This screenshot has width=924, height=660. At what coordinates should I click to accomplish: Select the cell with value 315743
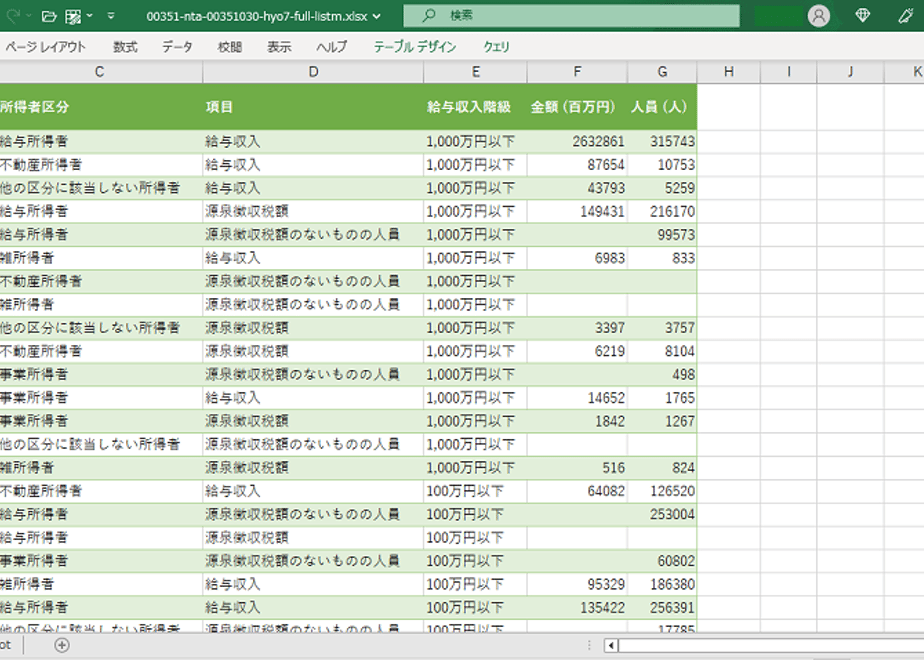tap(662, 141)
